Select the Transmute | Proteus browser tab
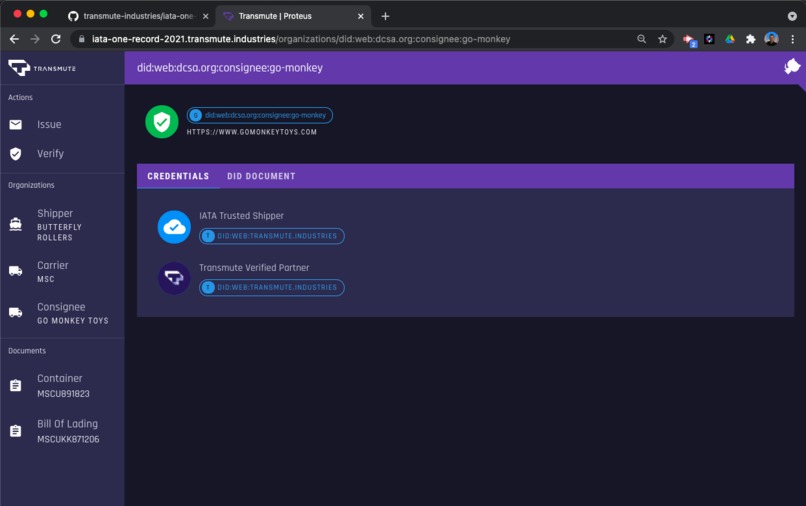The height and width of the screenshot is (506, 806). coord(293,16)
